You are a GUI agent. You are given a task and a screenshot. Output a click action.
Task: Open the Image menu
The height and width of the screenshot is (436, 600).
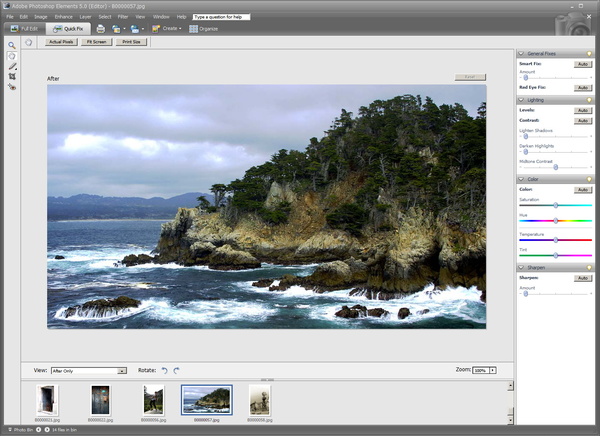click(x=41, y=17)
